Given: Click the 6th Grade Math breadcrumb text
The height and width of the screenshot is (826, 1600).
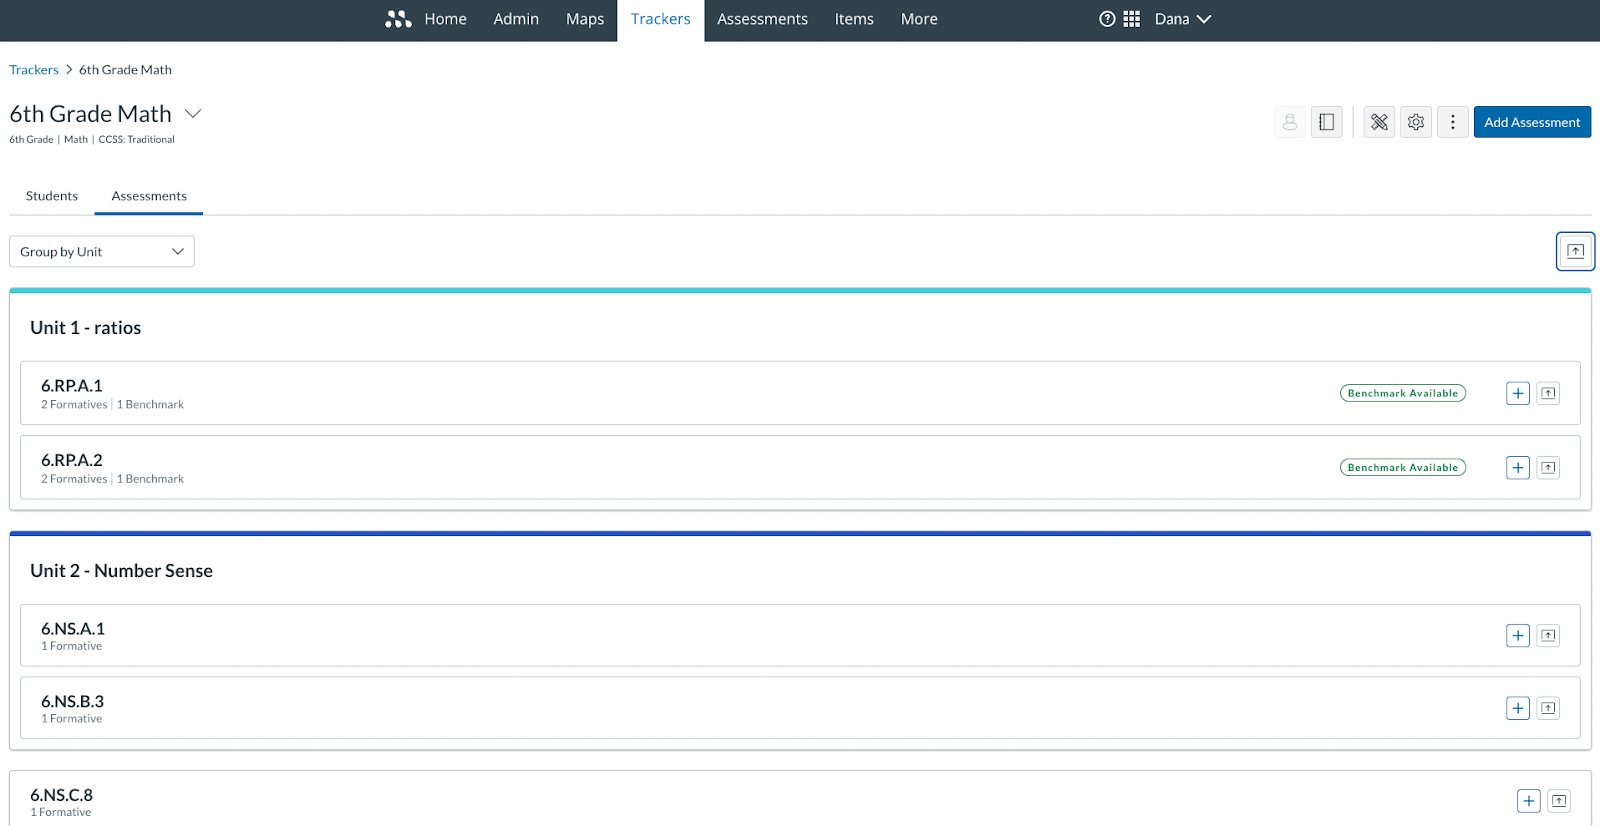Looking at the screenshot, I should pyautogui.click(x=125, y=70).
